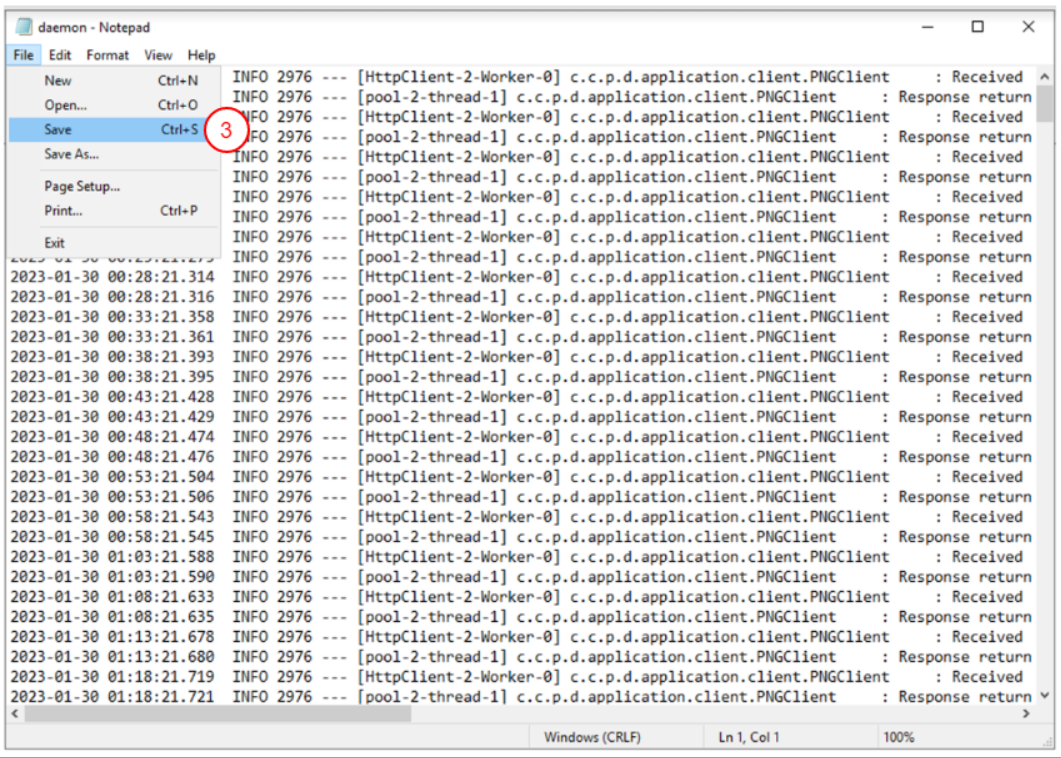Click horizontal scrollbar left arrow

15,713
